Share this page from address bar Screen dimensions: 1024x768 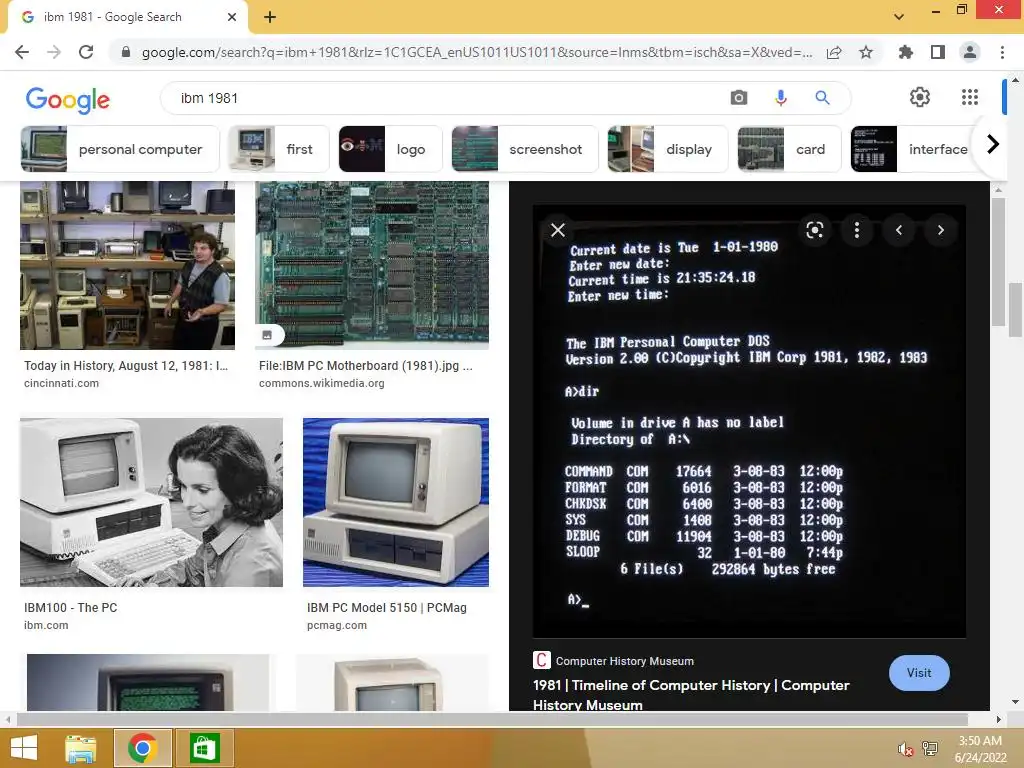[834, 52]
